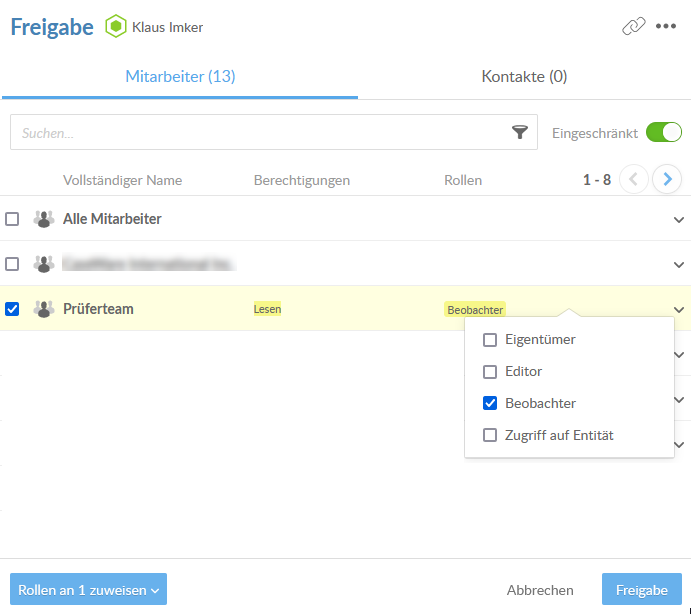Screen dimensions: 691x614
Task: Switch to the Mitarbeiter (13) tab
Action: 180,77
